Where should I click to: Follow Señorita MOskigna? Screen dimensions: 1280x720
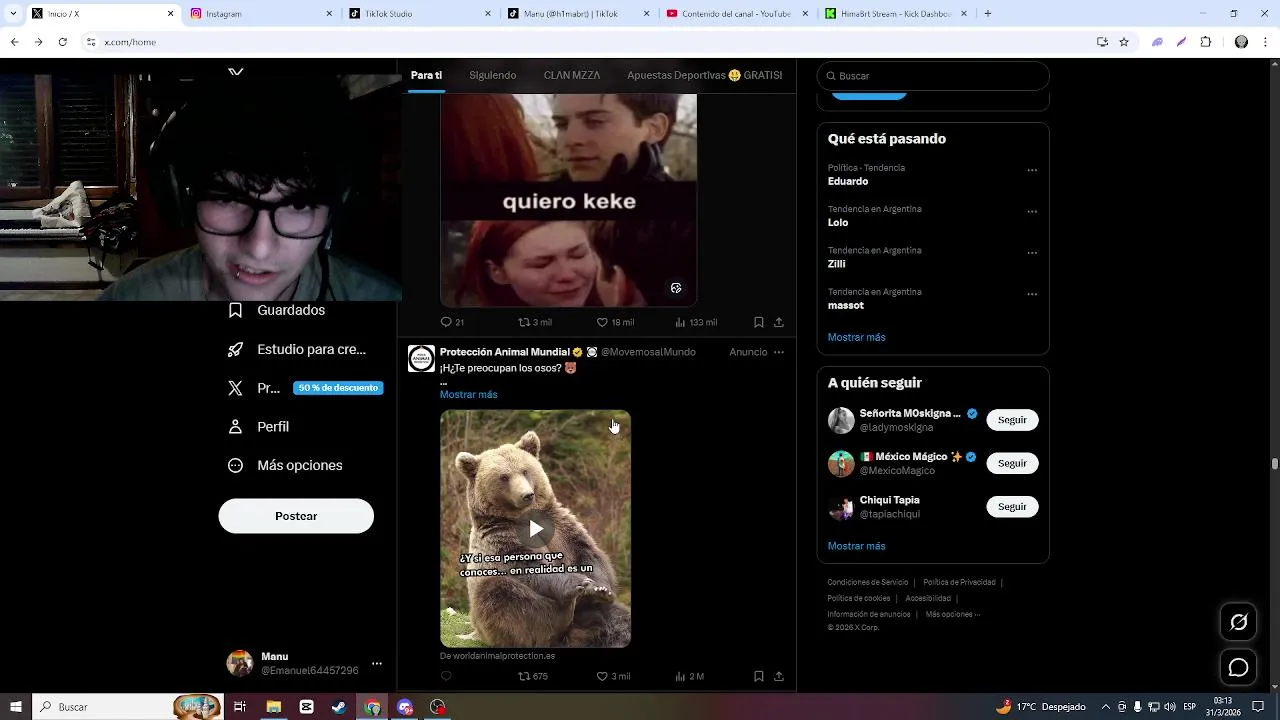pos(1012,420)
